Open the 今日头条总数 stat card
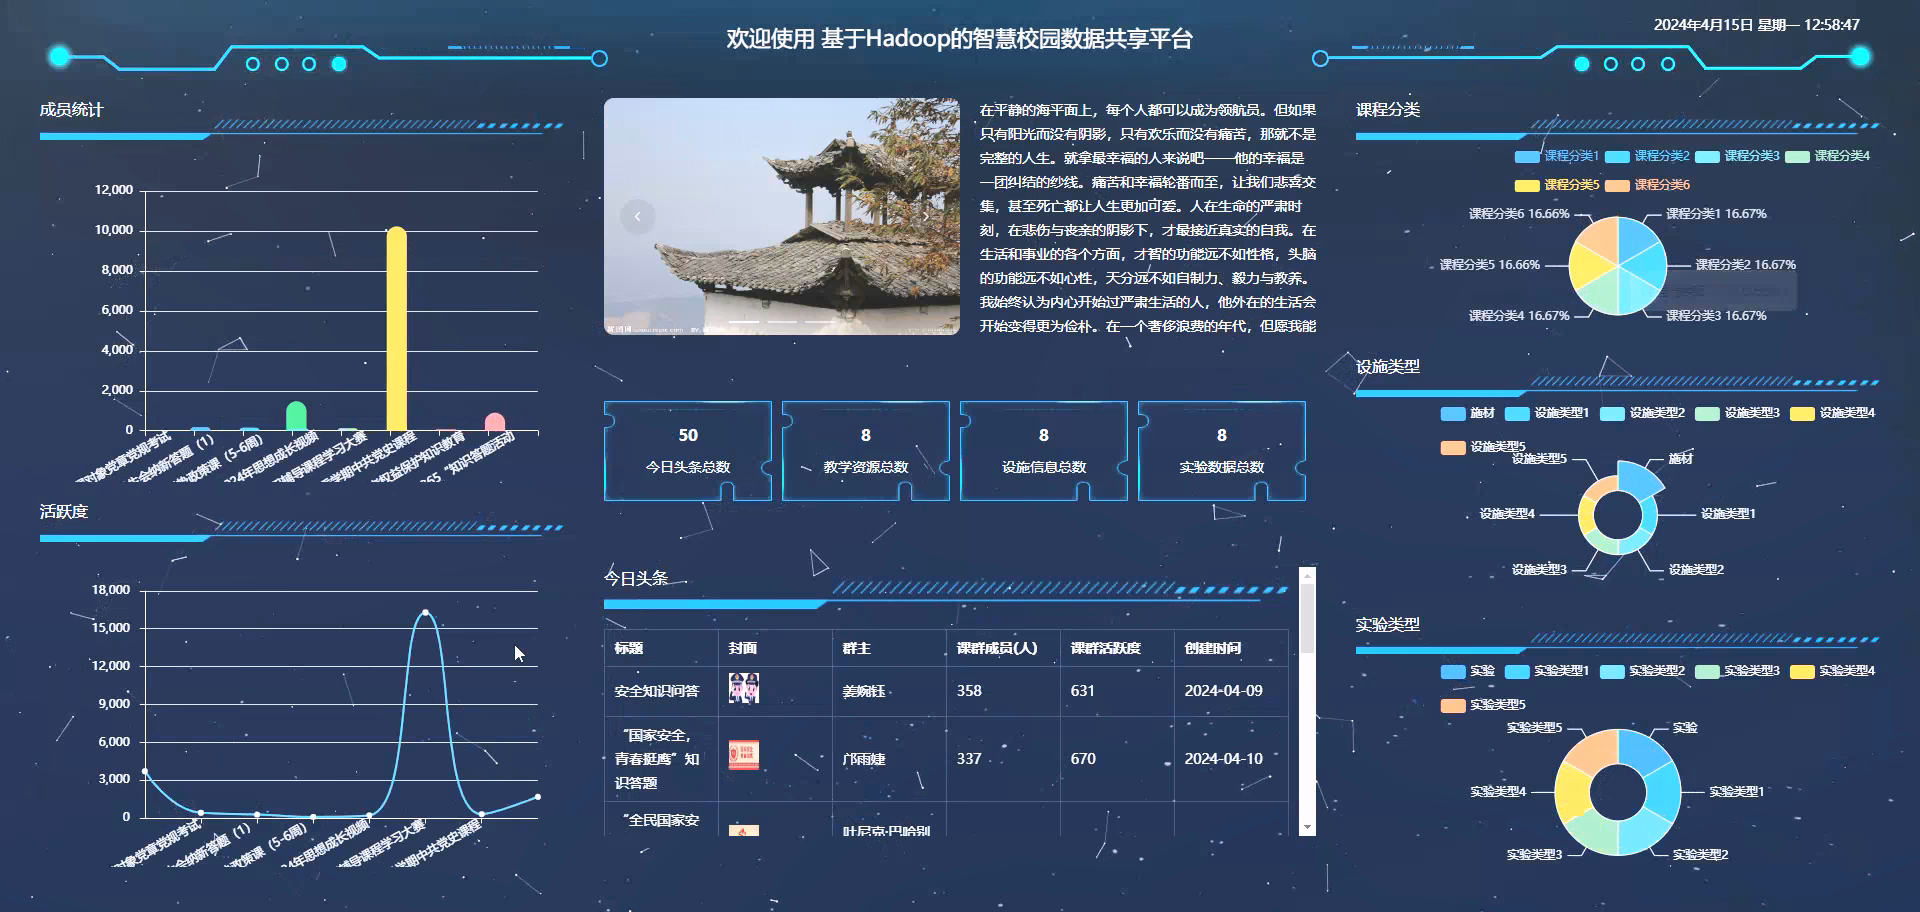 [688, 451]
